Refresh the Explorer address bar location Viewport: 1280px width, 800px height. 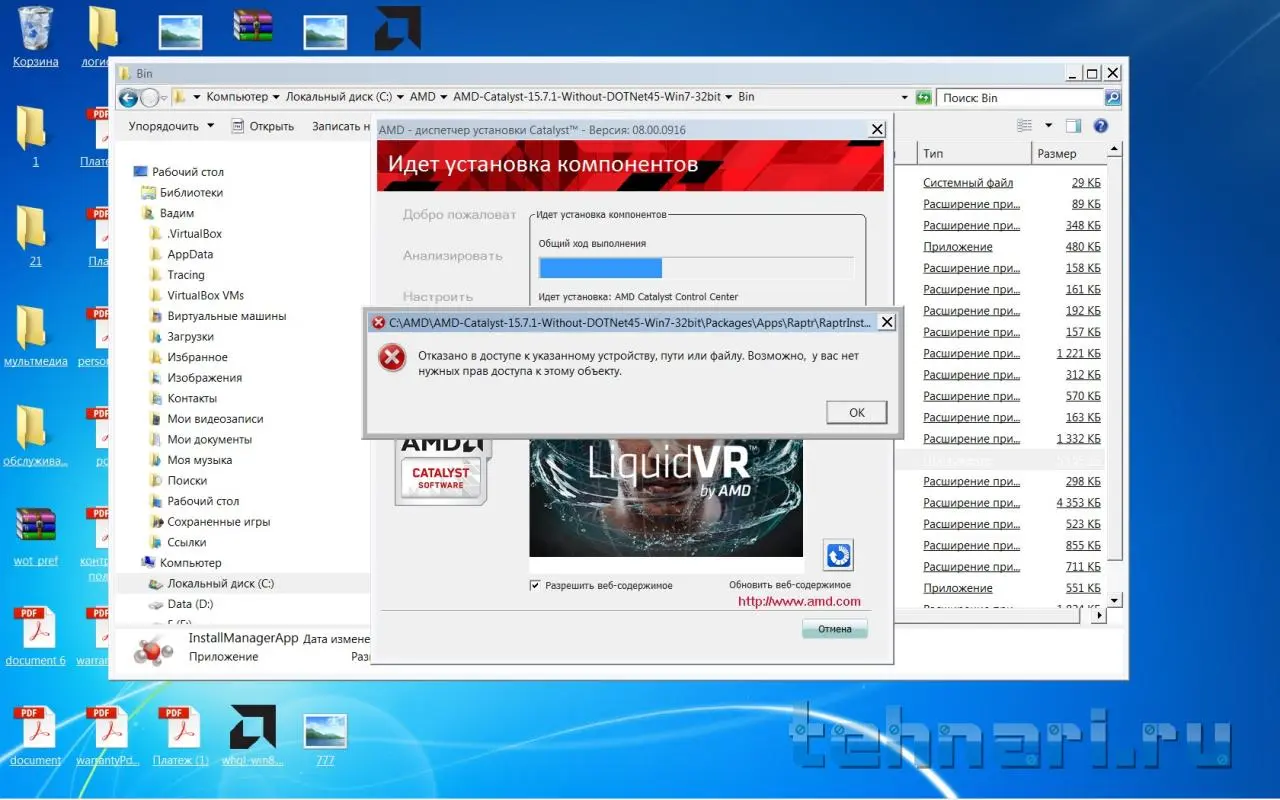point(923,97)
